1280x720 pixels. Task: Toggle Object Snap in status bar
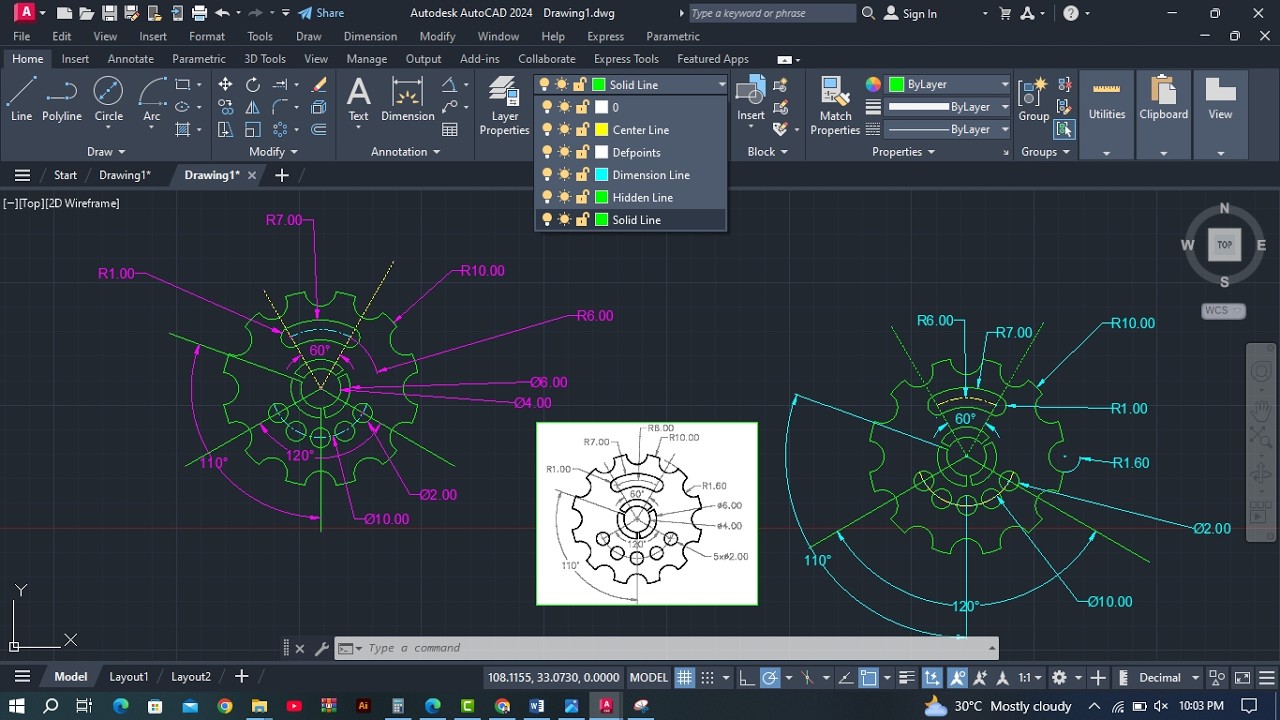(869, 677)
